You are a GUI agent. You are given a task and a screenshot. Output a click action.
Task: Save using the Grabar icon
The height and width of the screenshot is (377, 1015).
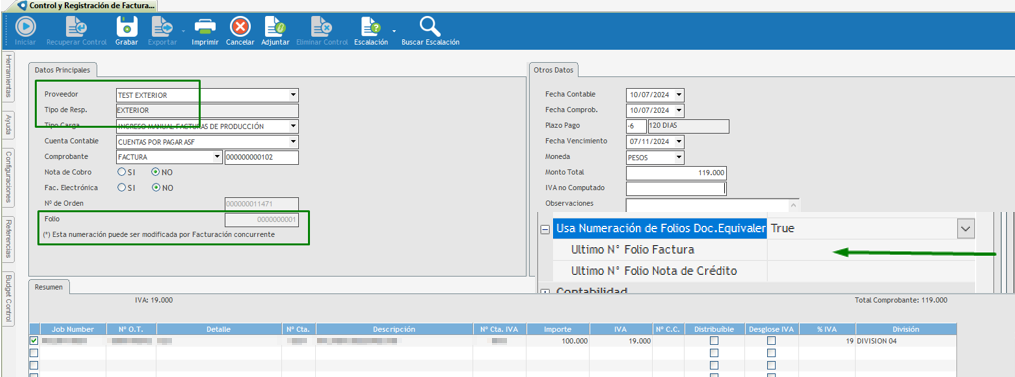click(x=127, y=27)
